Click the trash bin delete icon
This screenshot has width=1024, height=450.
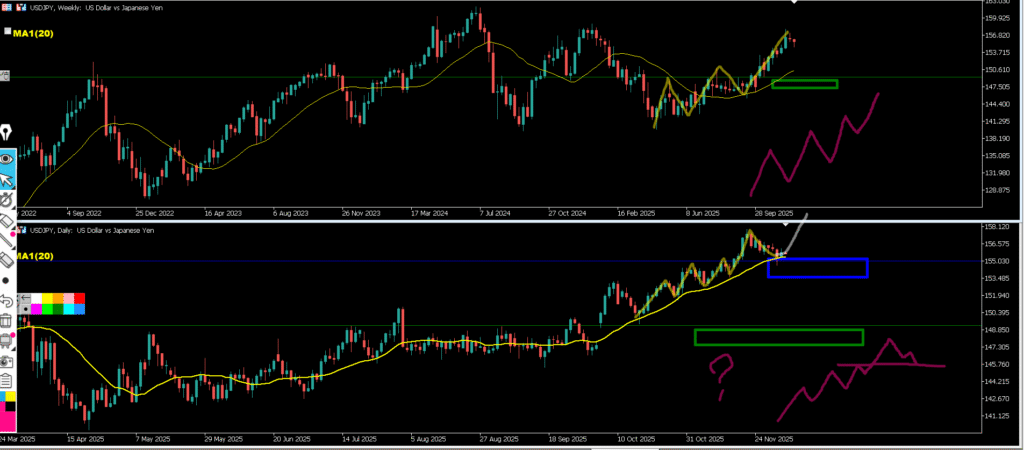tap(7, 320)
